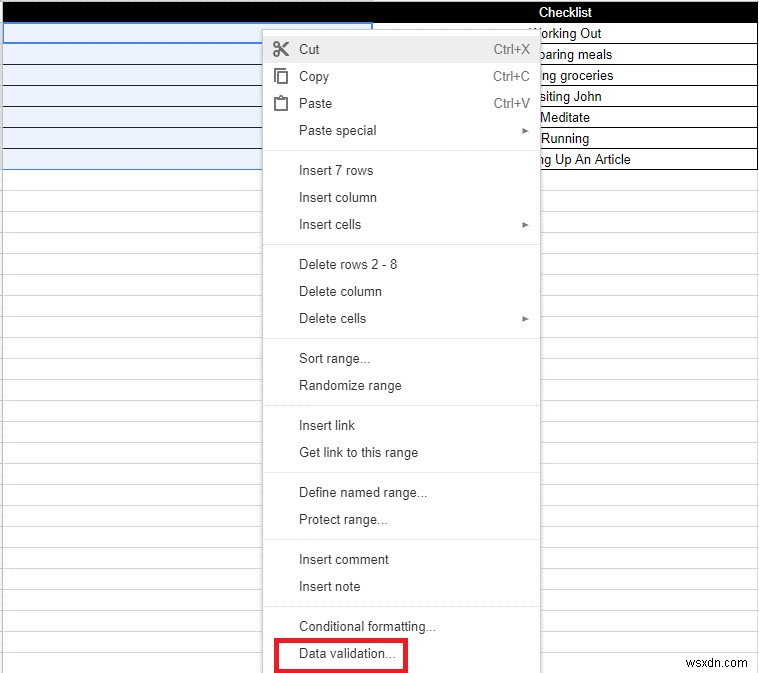Click the Buying groceries cell

pyautogui.click(x=649, y=76)
